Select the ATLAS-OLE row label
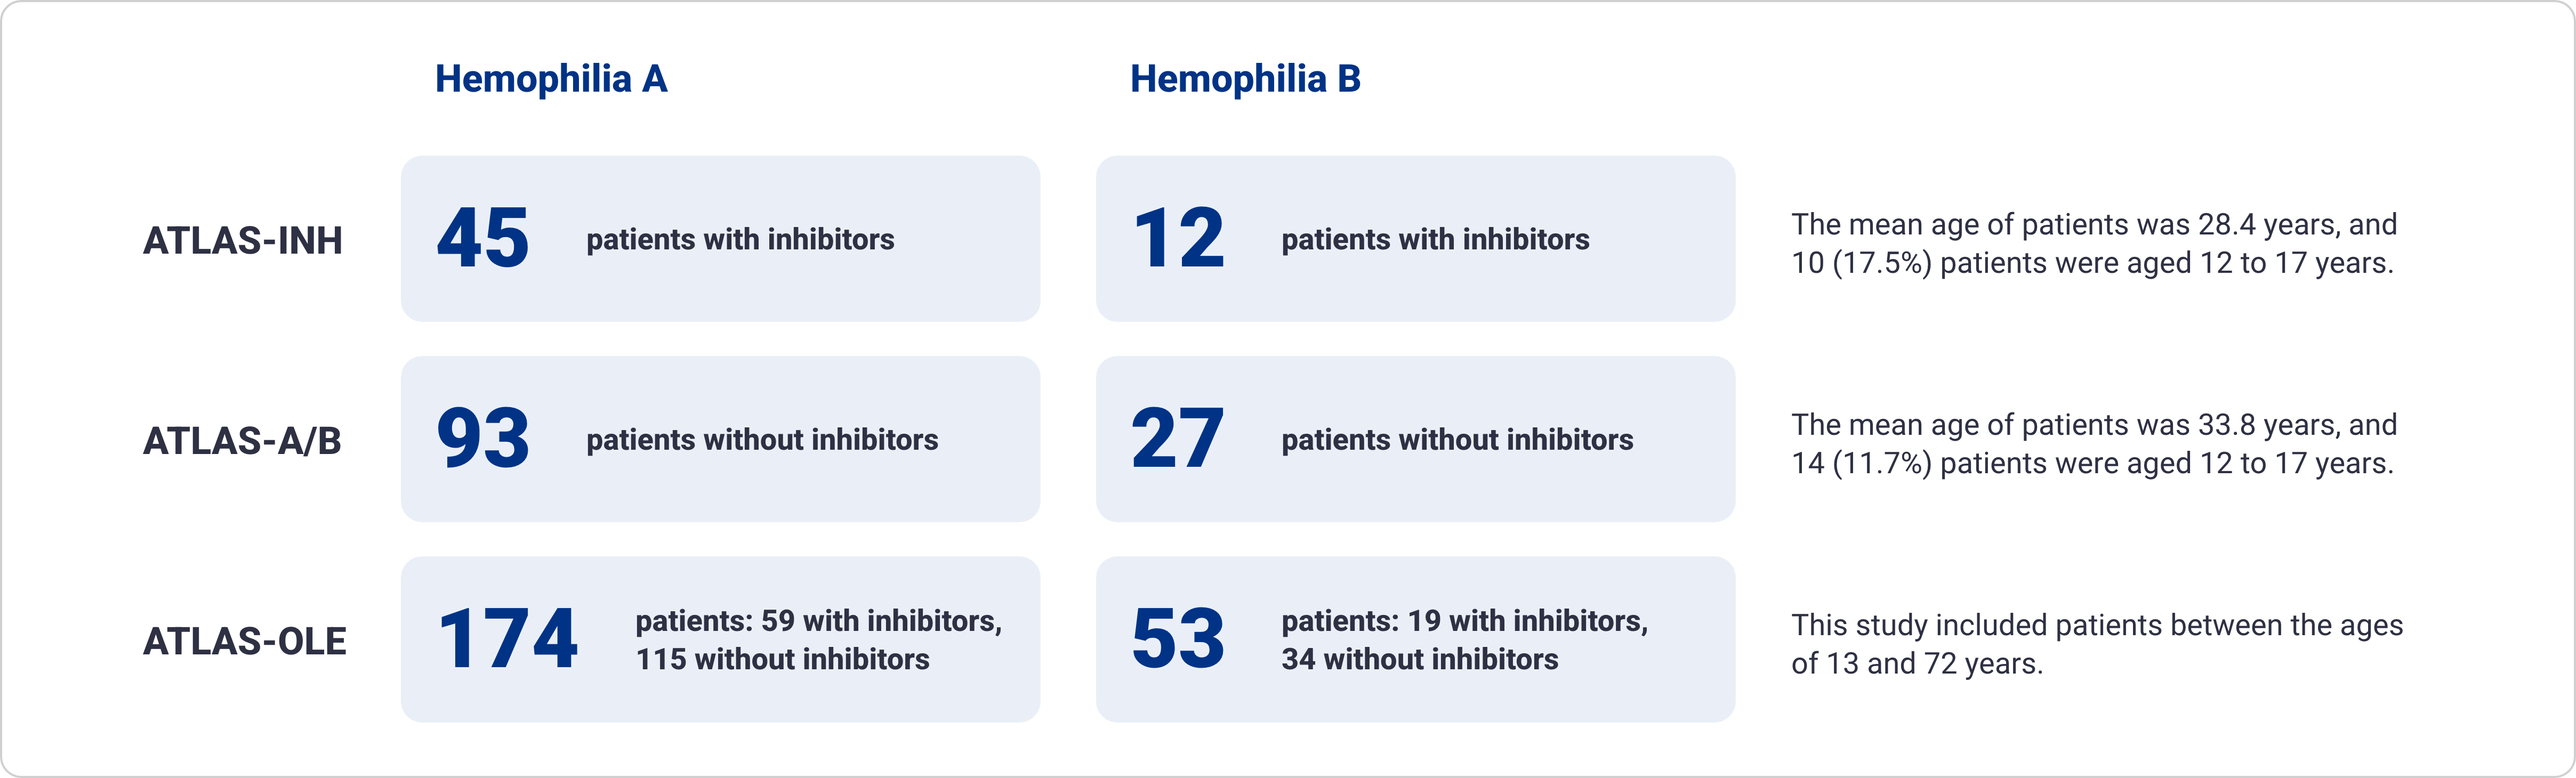The image size is (2576, 778). pos(245,641)
